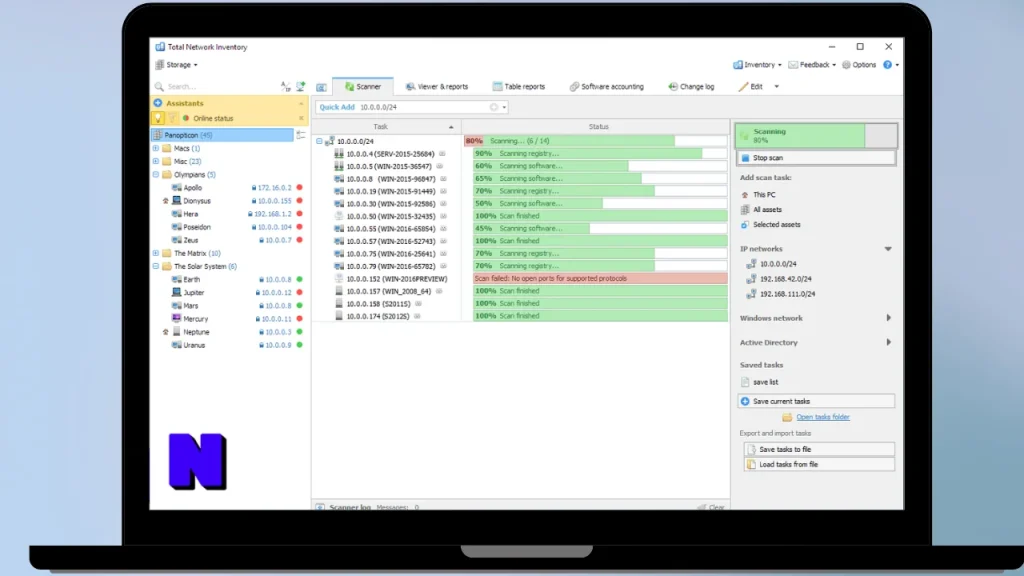Click Clear in the Scanner log

711,507
